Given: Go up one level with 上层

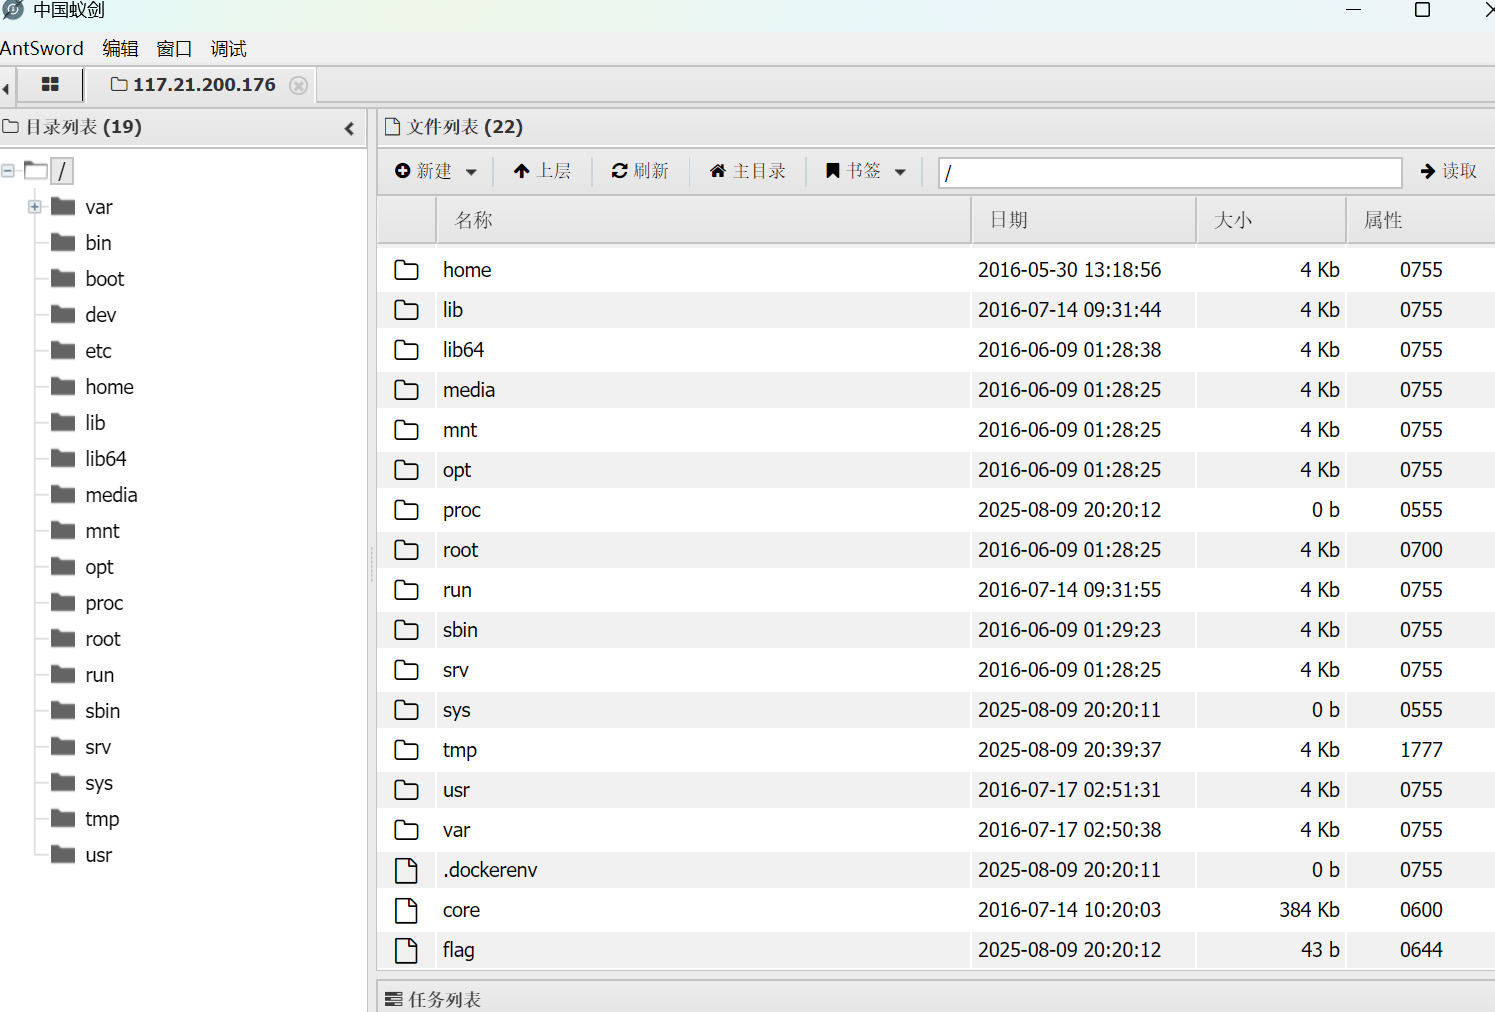Looking at the screenshot, I should click(542, 171).
